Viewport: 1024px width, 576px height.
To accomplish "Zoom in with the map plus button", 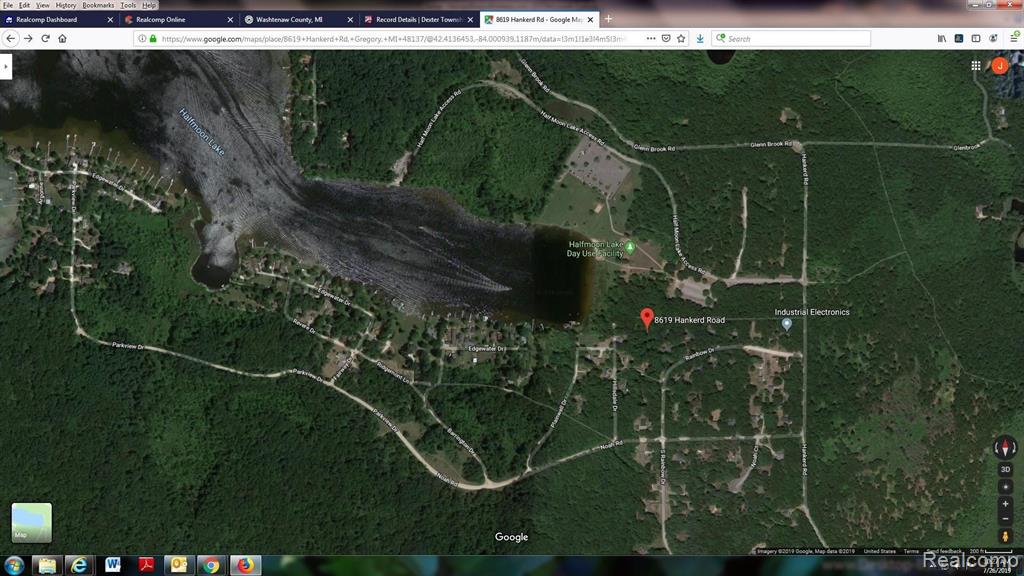I will point(1005,503).
